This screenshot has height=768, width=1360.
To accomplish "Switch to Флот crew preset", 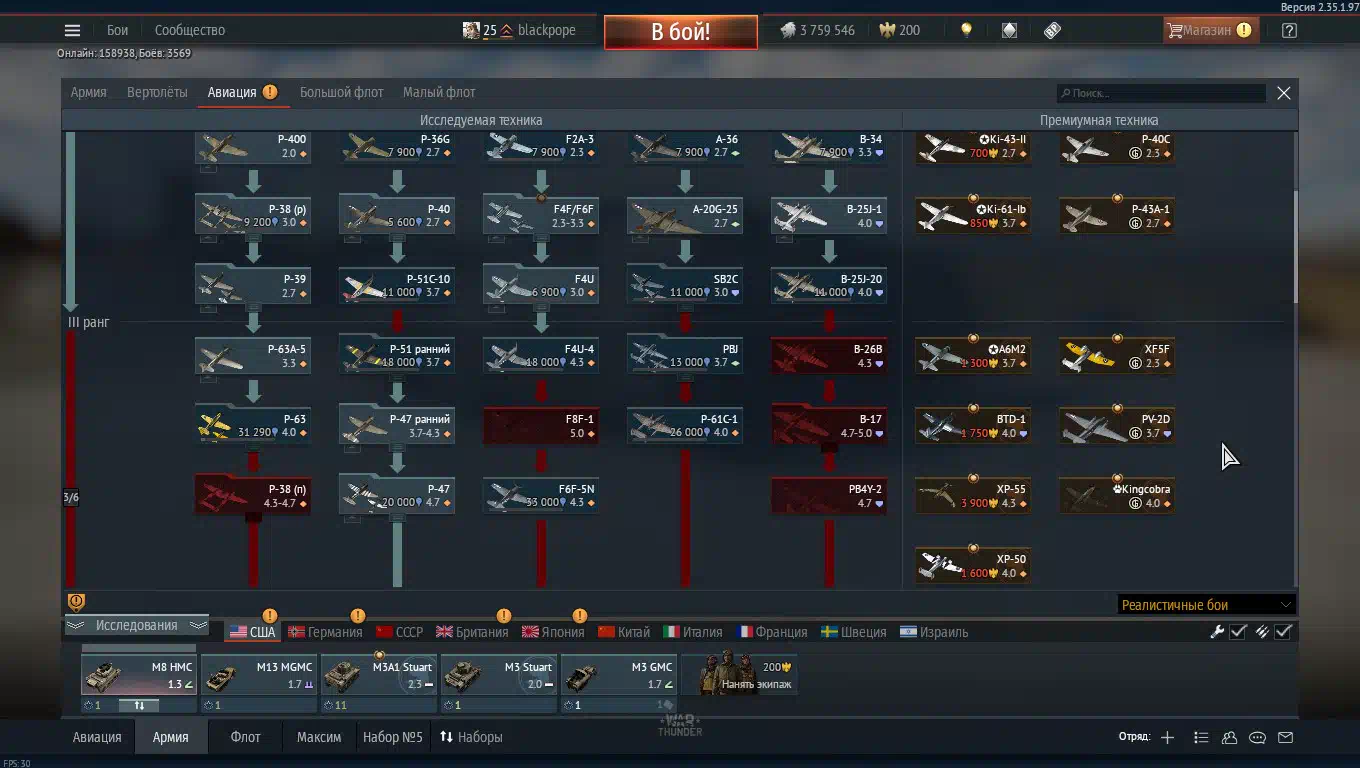I will tap(245, 737).
